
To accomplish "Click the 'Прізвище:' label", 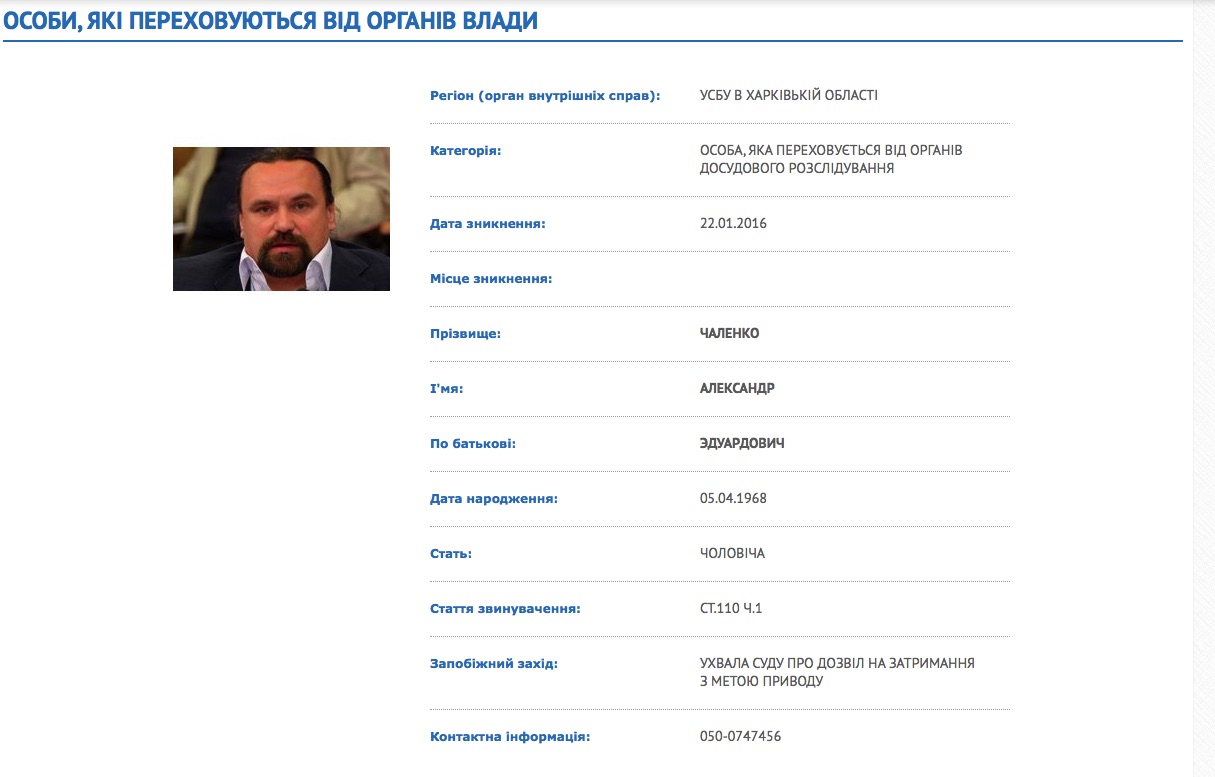I will click(465, 334).
